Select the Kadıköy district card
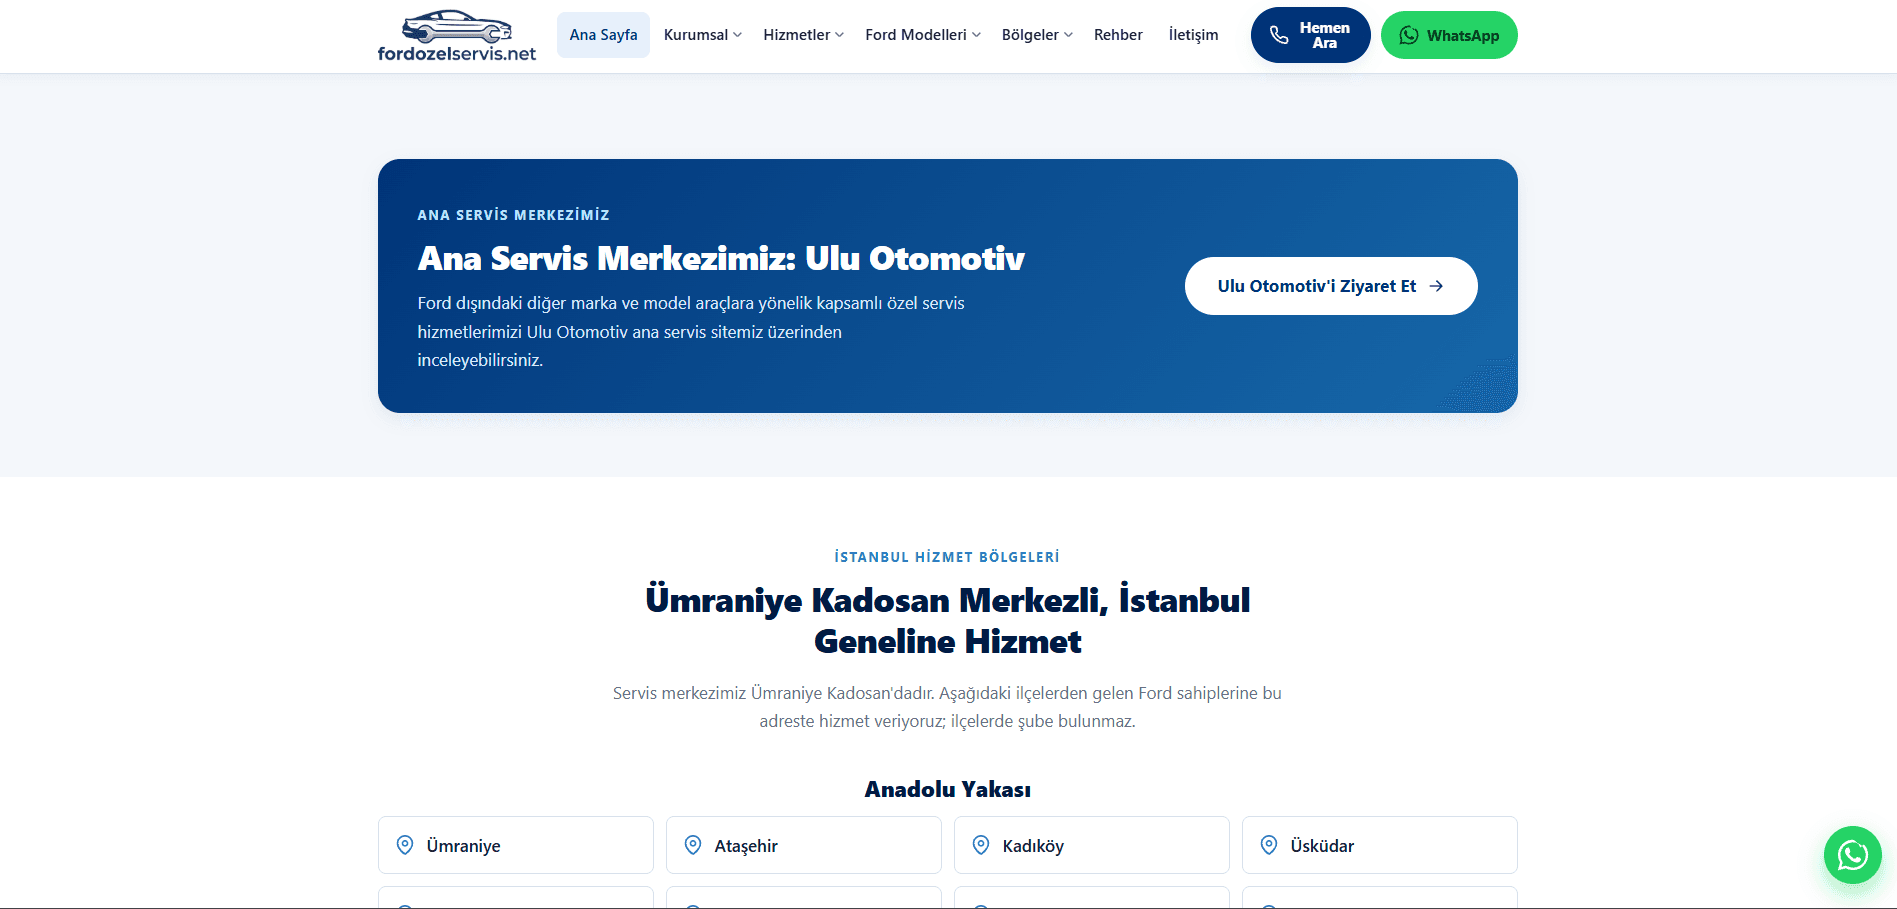1897x909 pixels. pos(1092,845)
